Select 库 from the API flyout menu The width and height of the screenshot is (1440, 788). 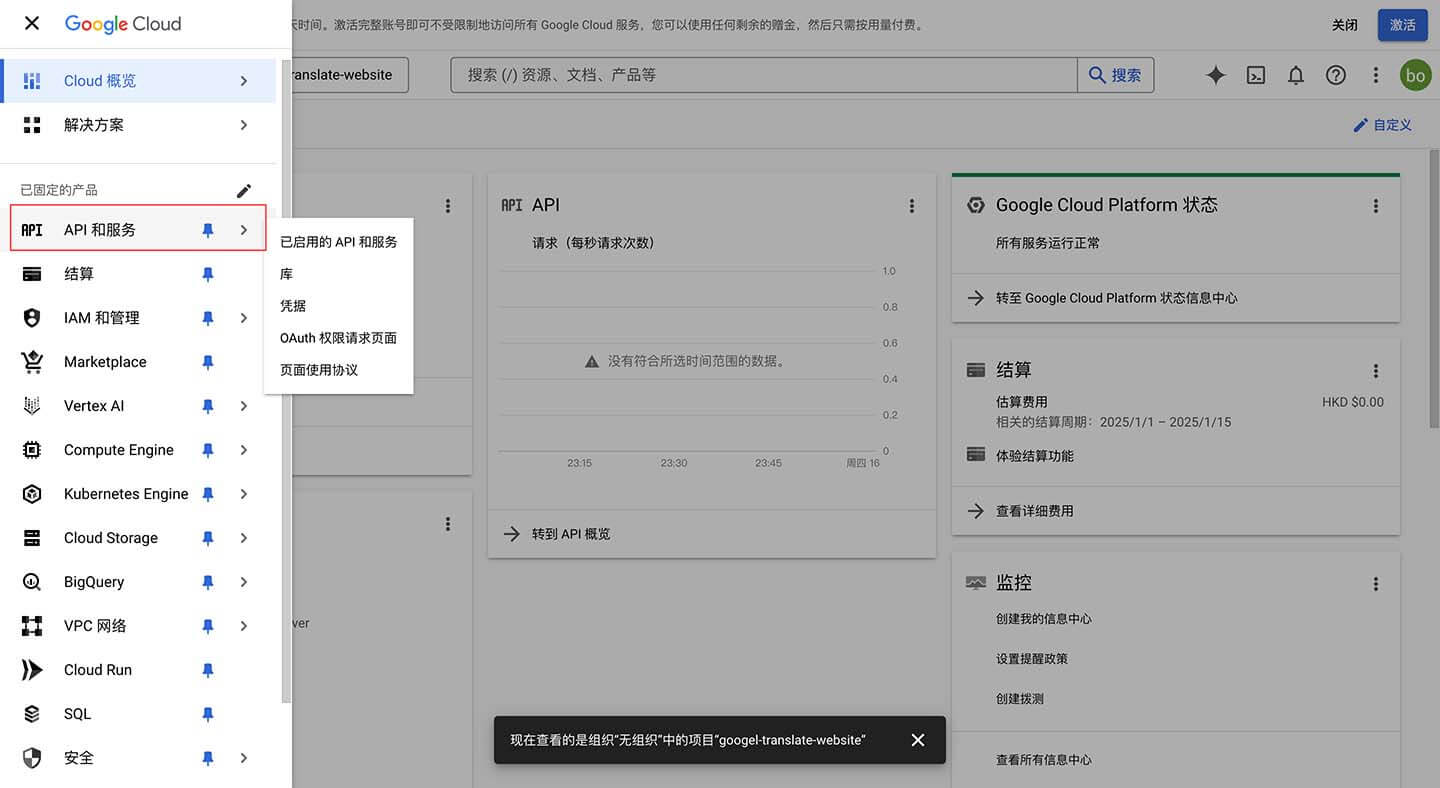point(339,274)
